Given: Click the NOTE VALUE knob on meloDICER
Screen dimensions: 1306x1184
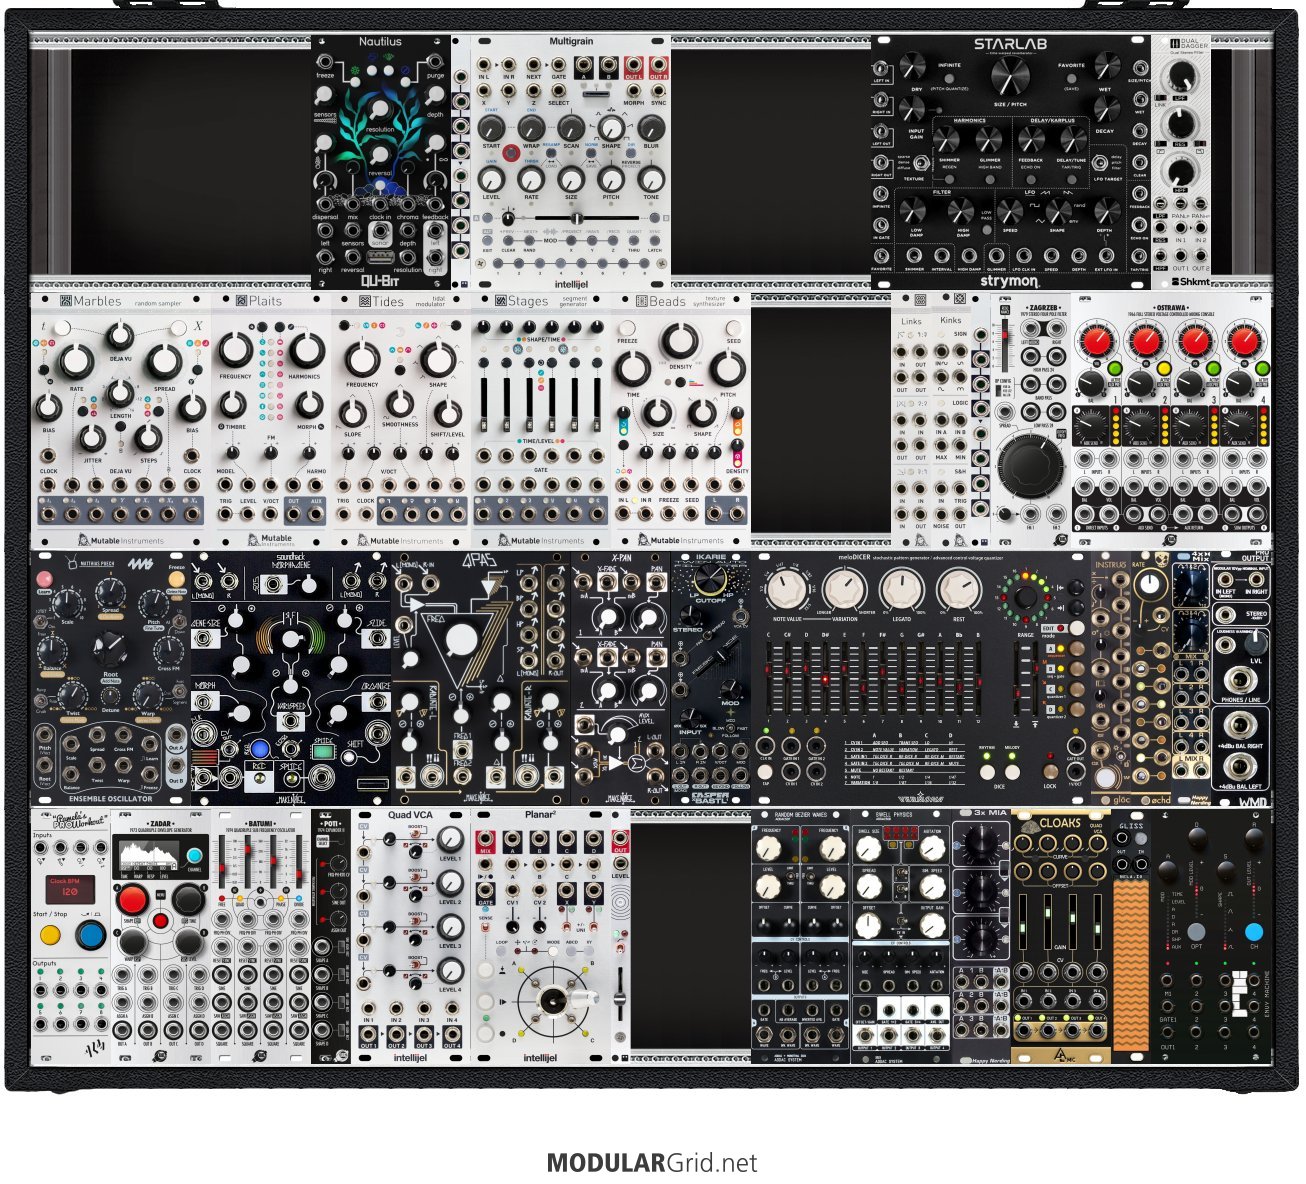Looking at the screenshot, I should pyautogui.click(x=788, y=591).
